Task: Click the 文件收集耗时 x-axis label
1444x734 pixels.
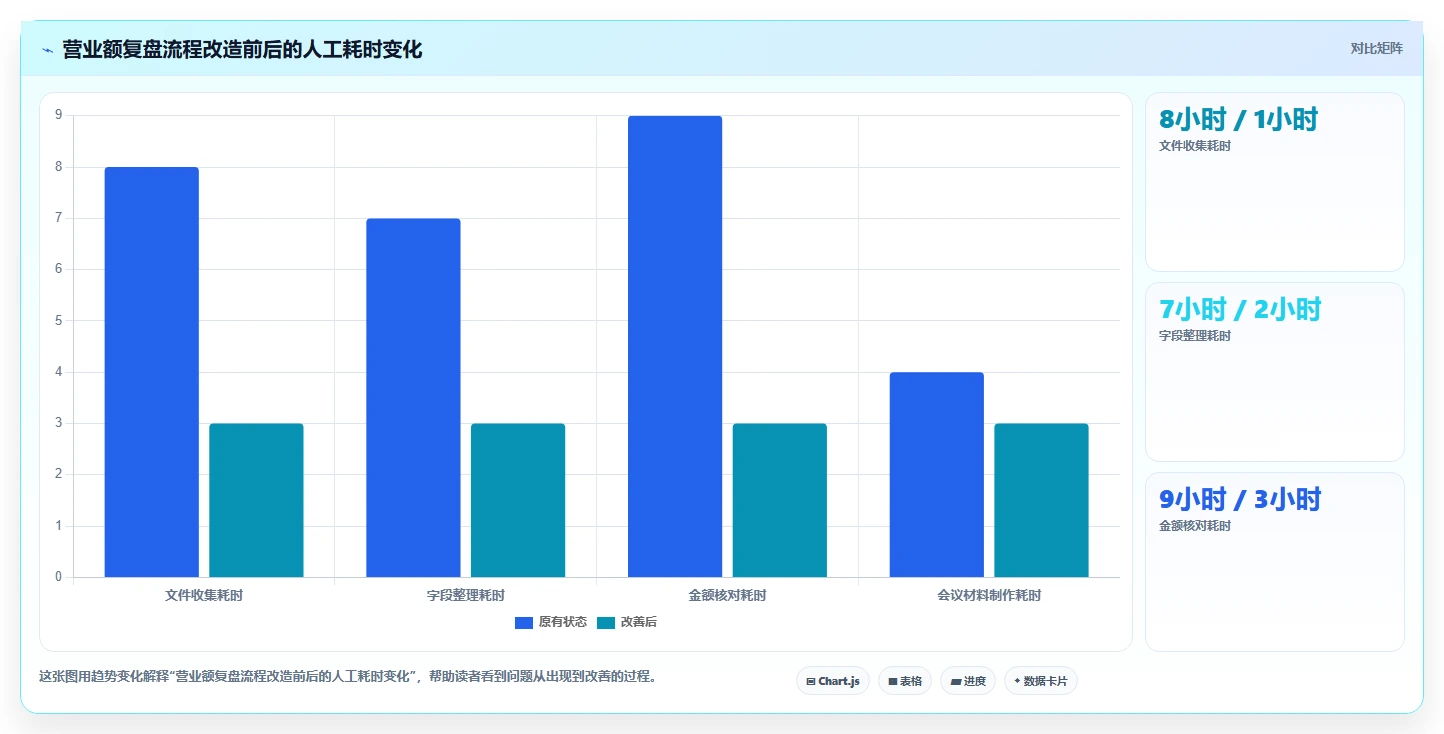Action: point(204,595)
